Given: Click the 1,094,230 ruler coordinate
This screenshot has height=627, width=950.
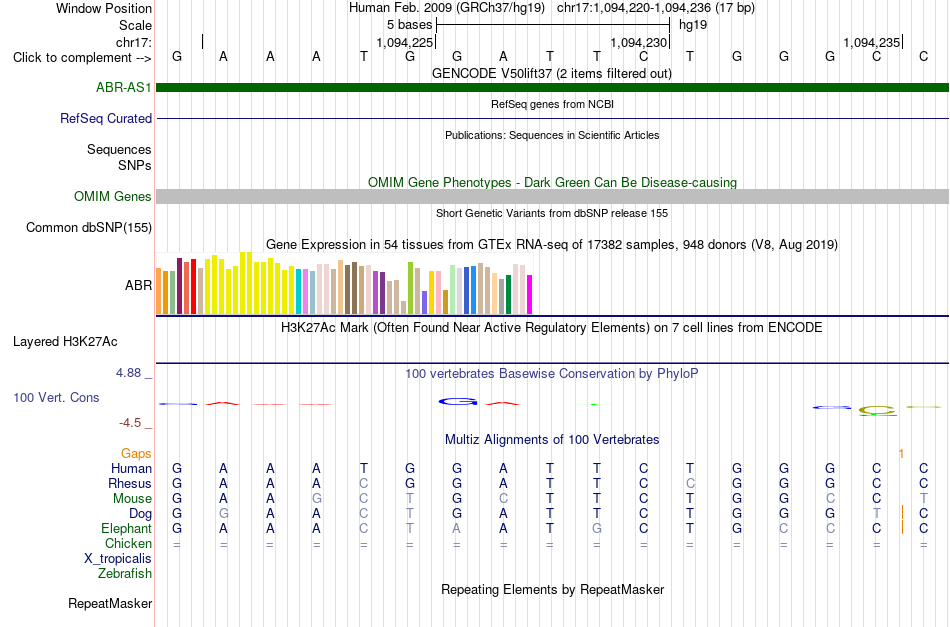Looking at the screenshot, I should click(x=639, y=42).
